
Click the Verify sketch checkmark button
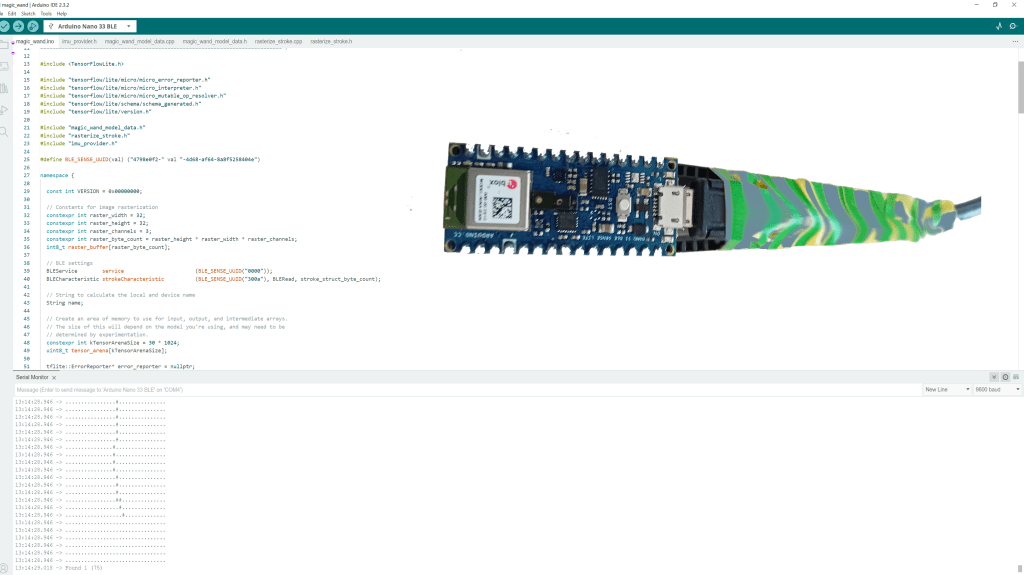pyautogui.click(x=3, y=26)
